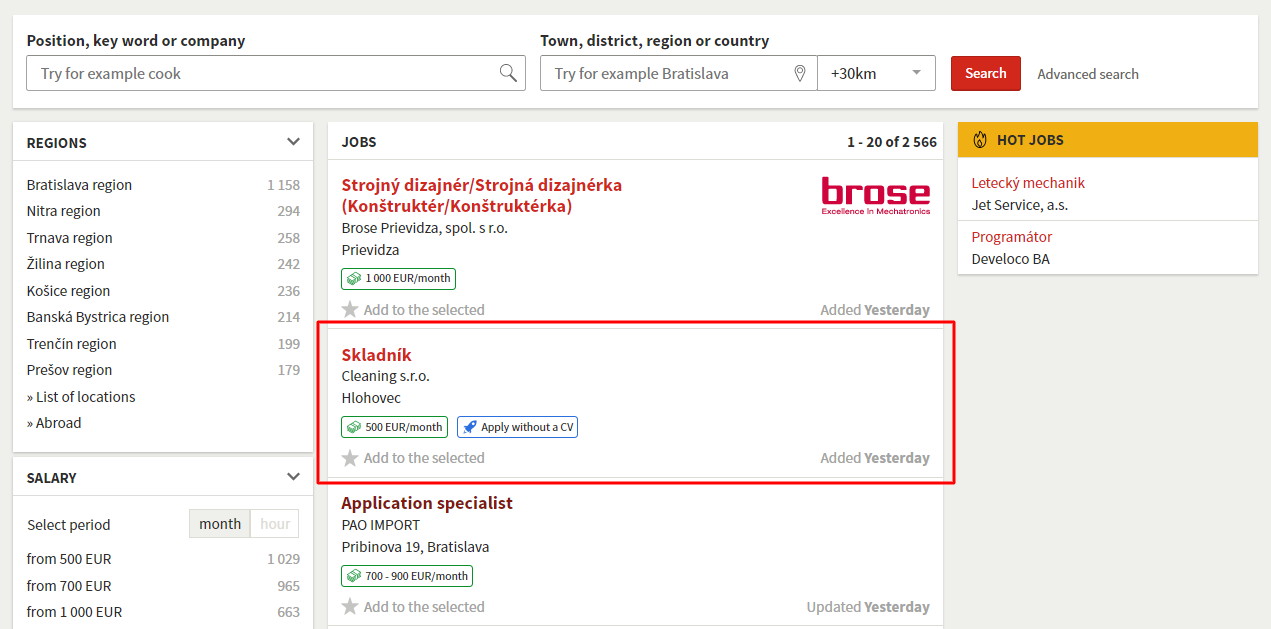Focus the Position, key word or company field
This screenshot has height=629, width=1271.
pos(276,73)
